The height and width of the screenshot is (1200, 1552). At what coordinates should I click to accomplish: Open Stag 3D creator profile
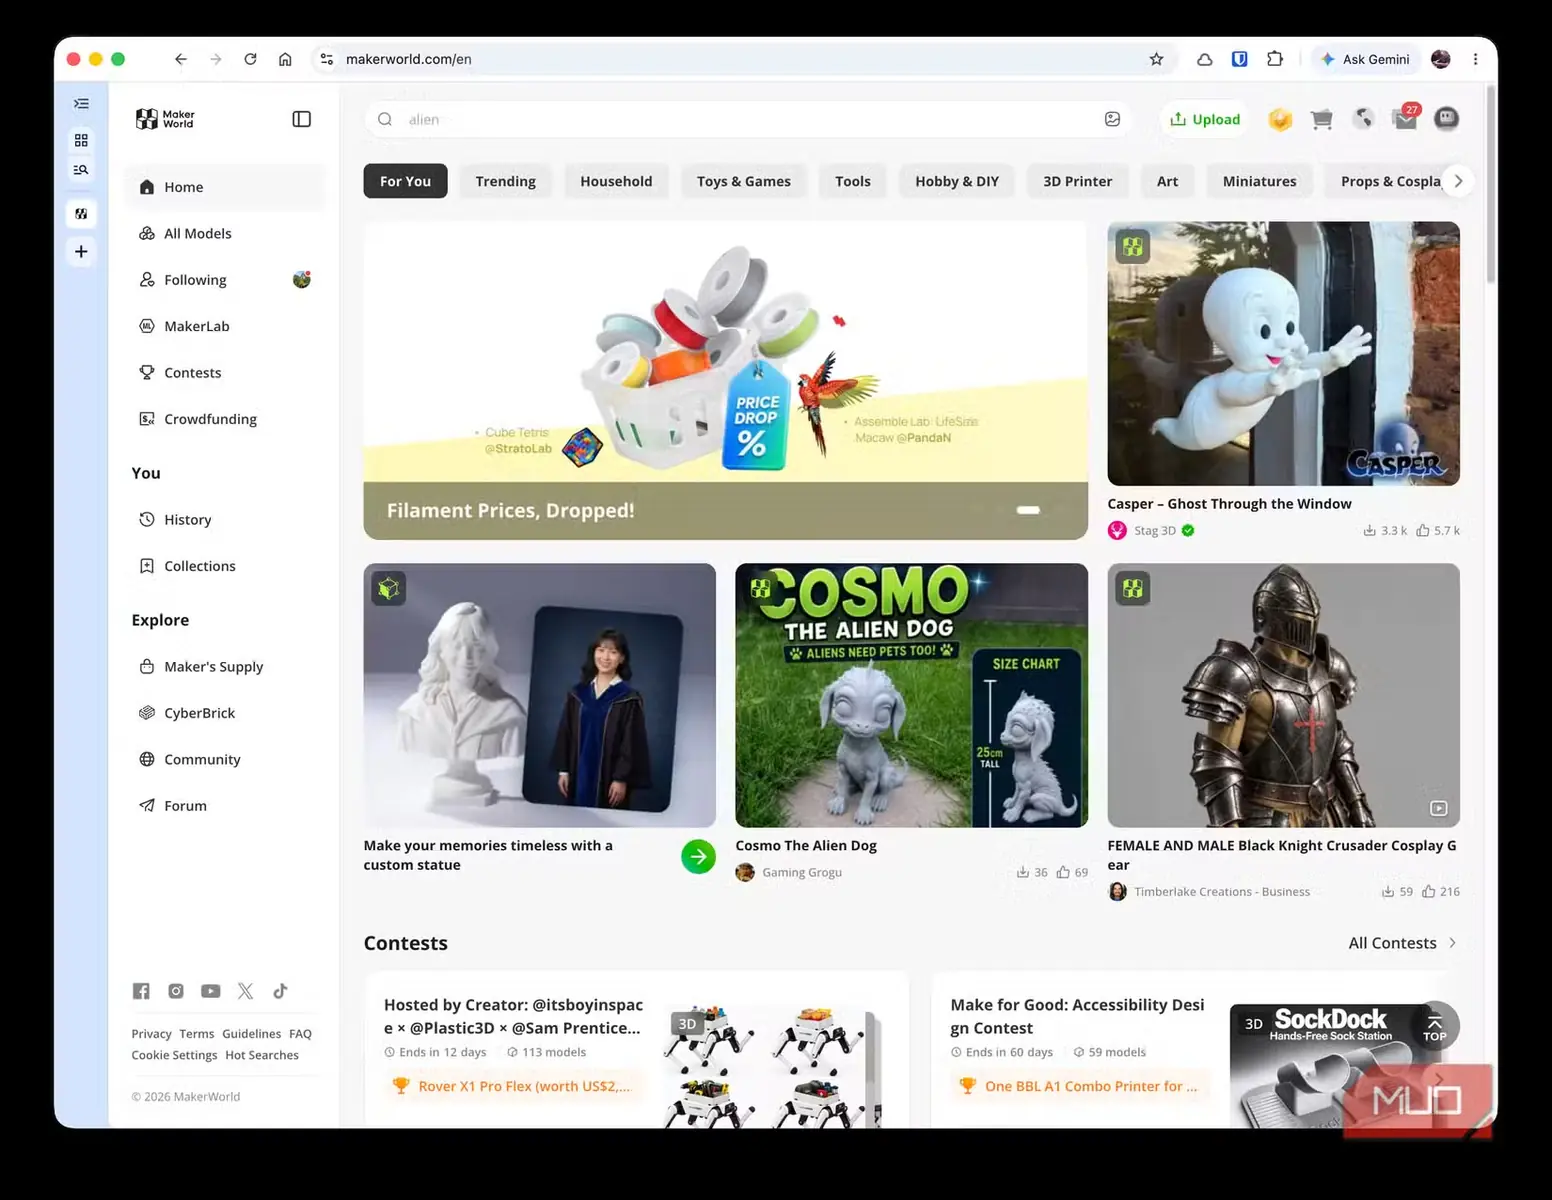1153,531
